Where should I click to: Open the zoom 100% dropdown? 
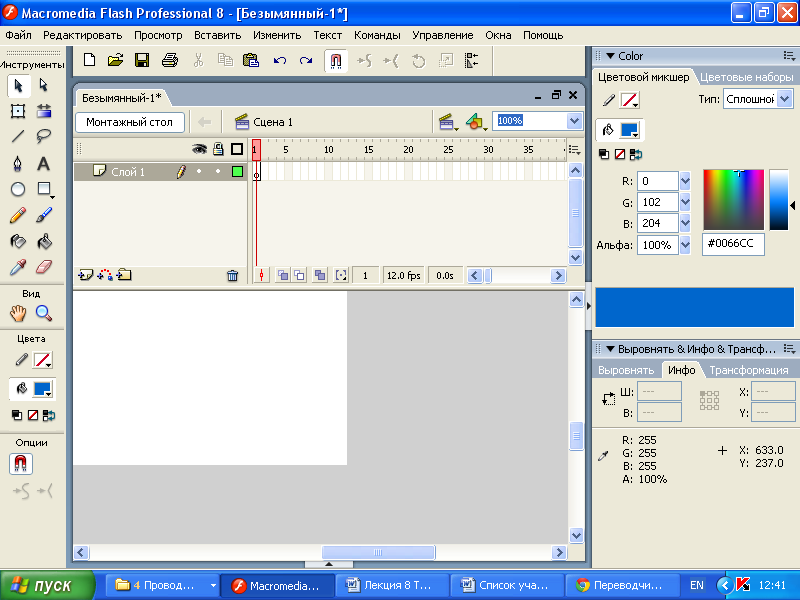pos(574,121)
